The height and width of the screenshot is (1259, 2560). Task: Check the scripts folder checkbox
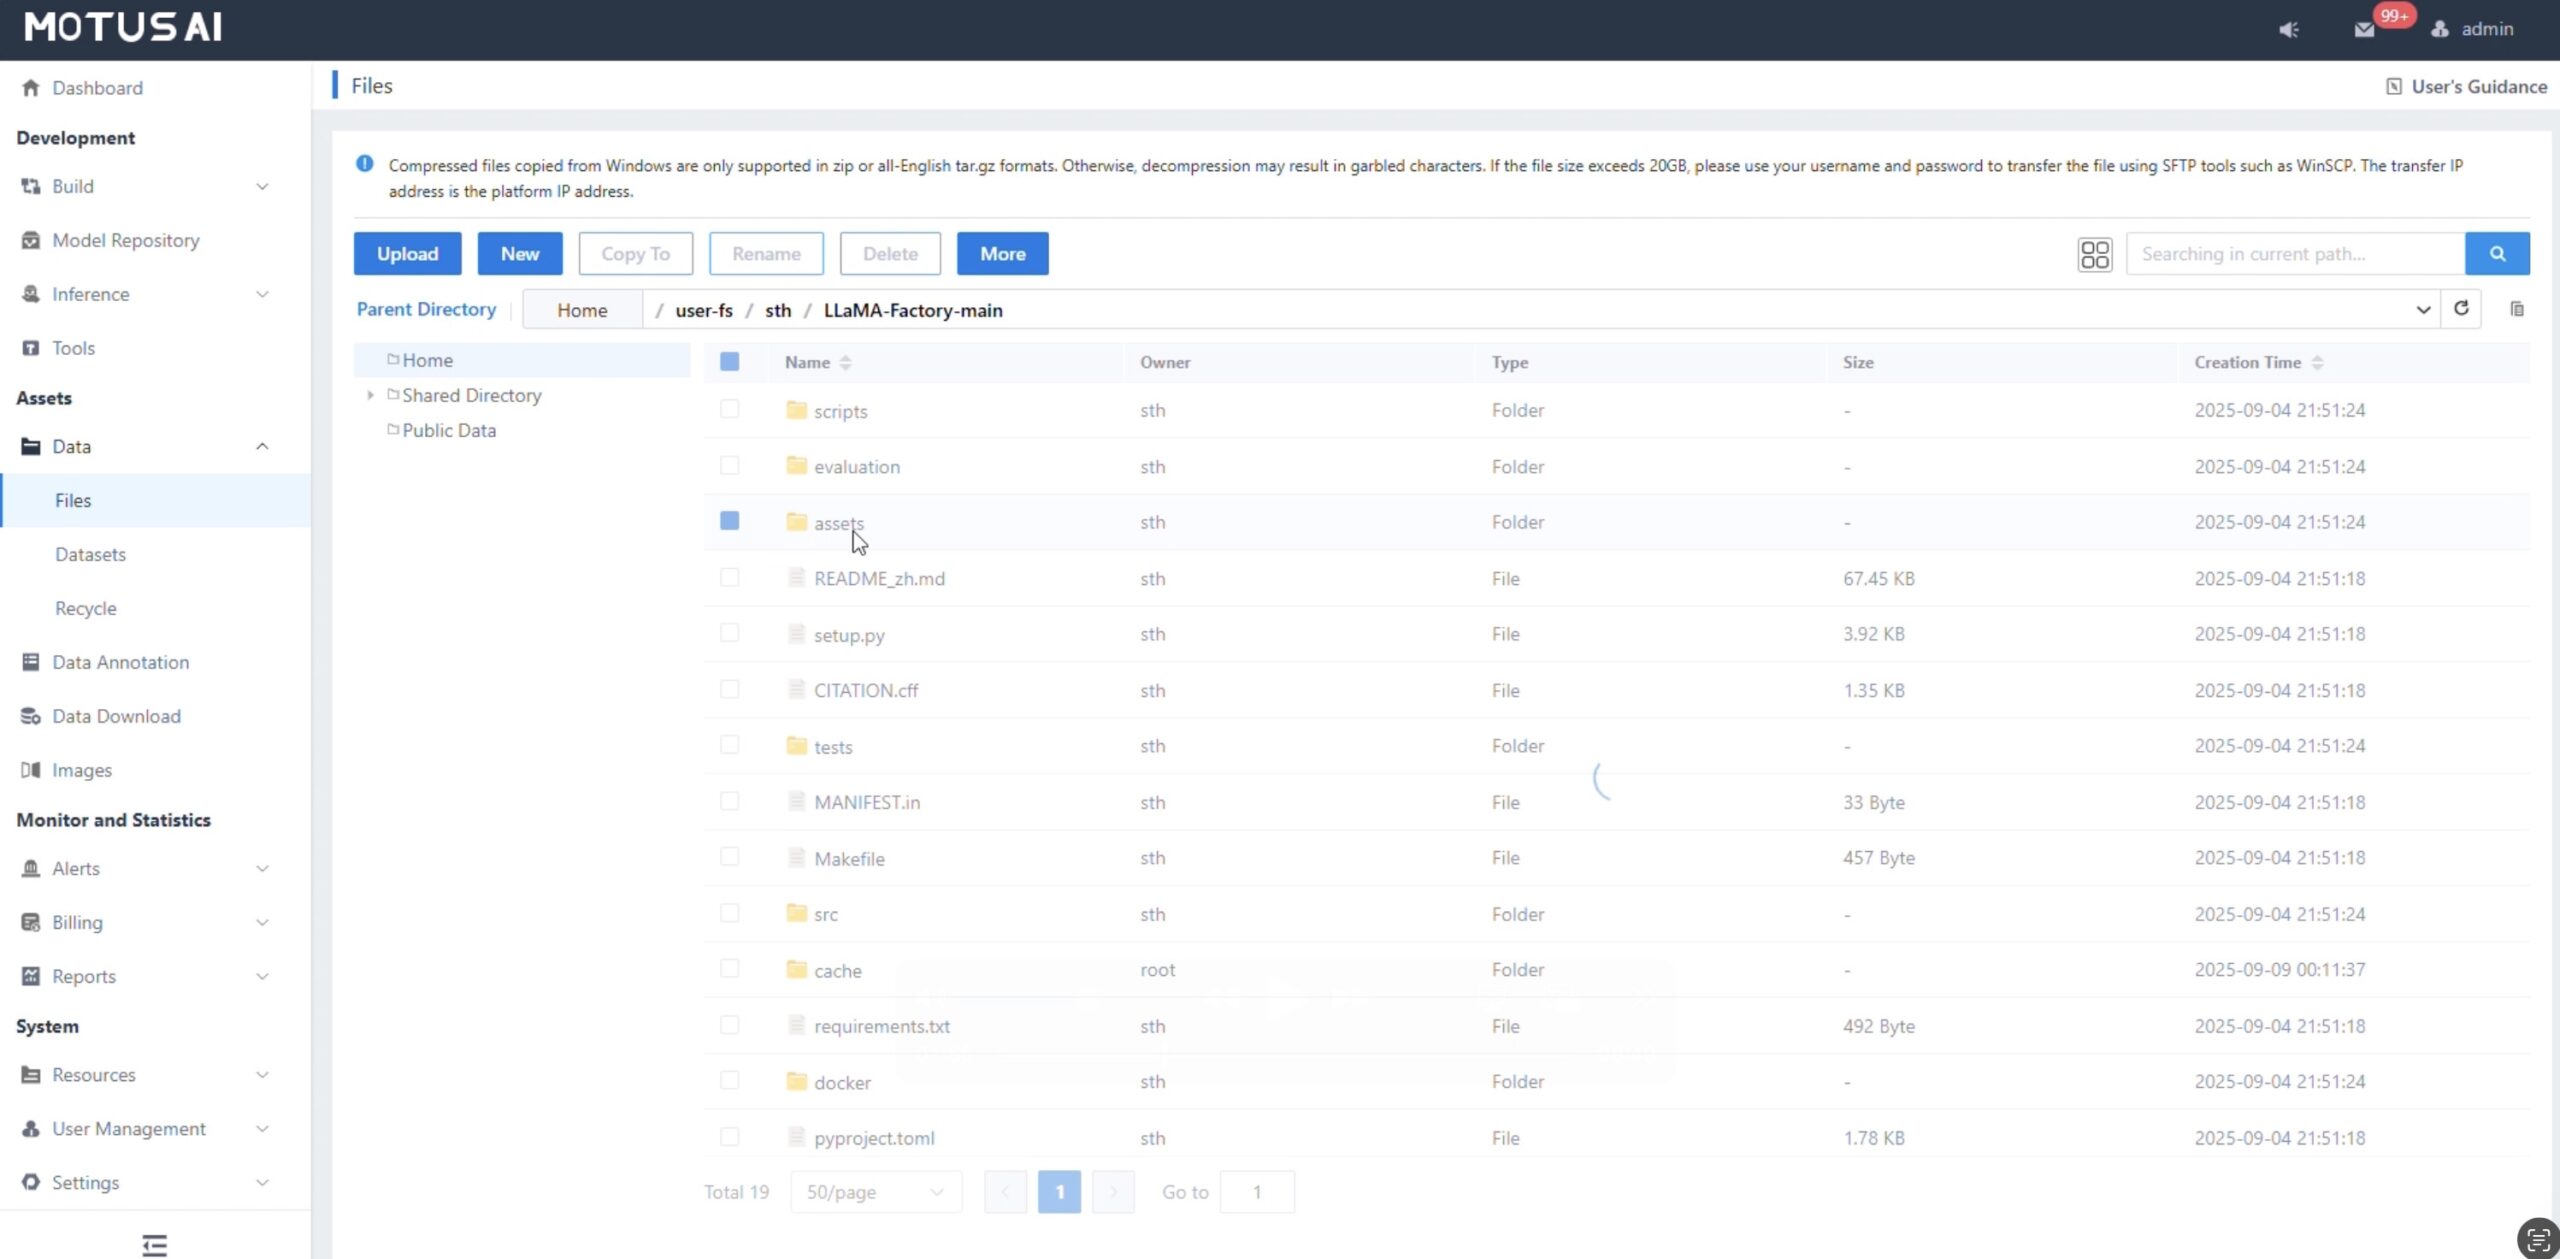click(729, 409)
